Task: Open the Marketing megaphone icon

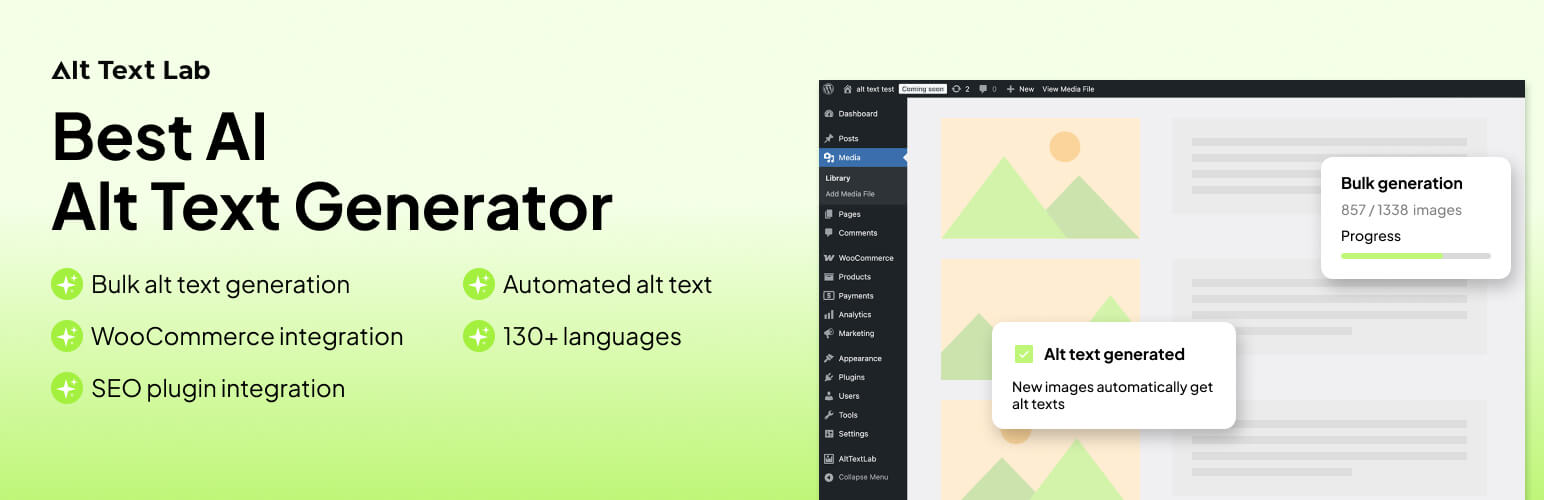Action: click(x=829, y=333)
